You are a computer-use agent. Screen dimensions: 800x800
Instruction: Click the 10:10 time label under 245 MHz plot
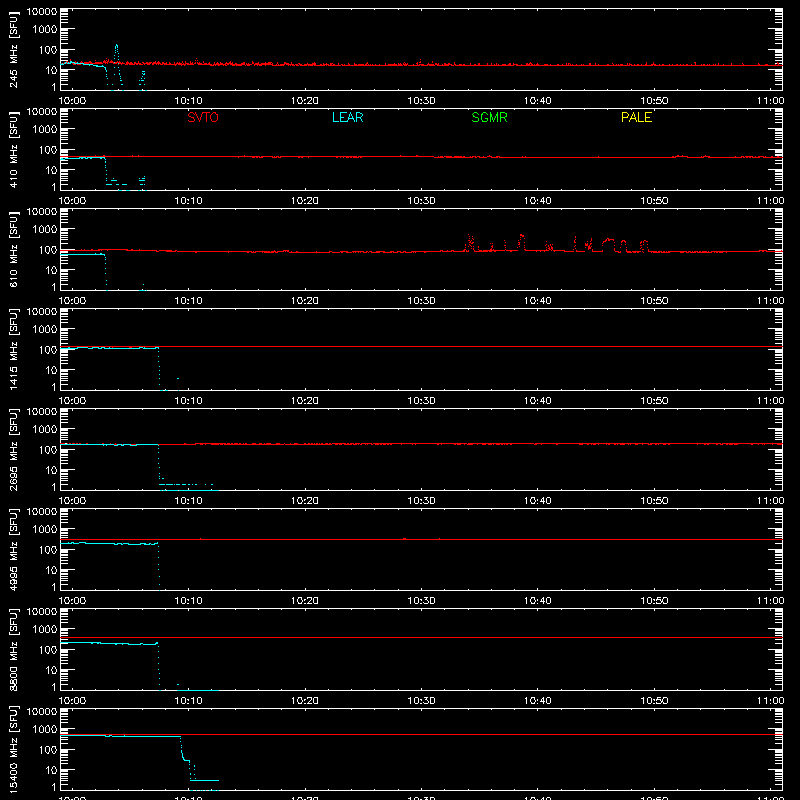188,101
